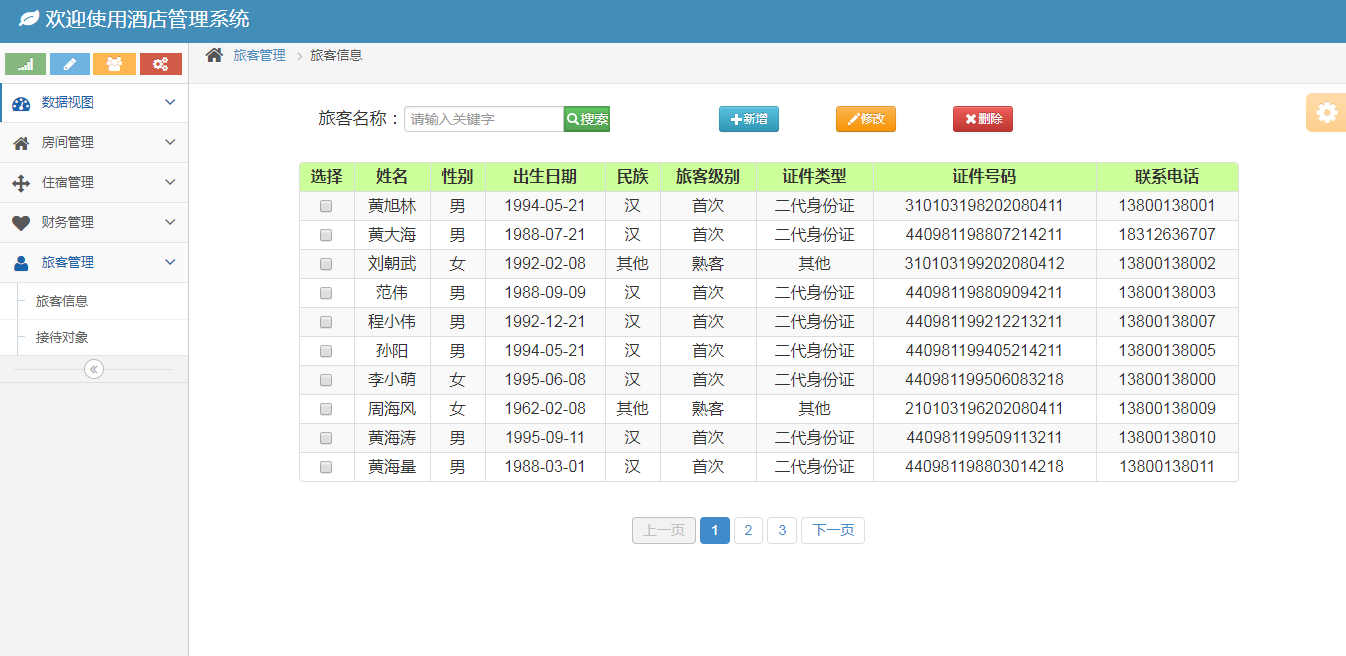Select checkbox for 黄旭林 row
1346x656 pixels.
326,206
